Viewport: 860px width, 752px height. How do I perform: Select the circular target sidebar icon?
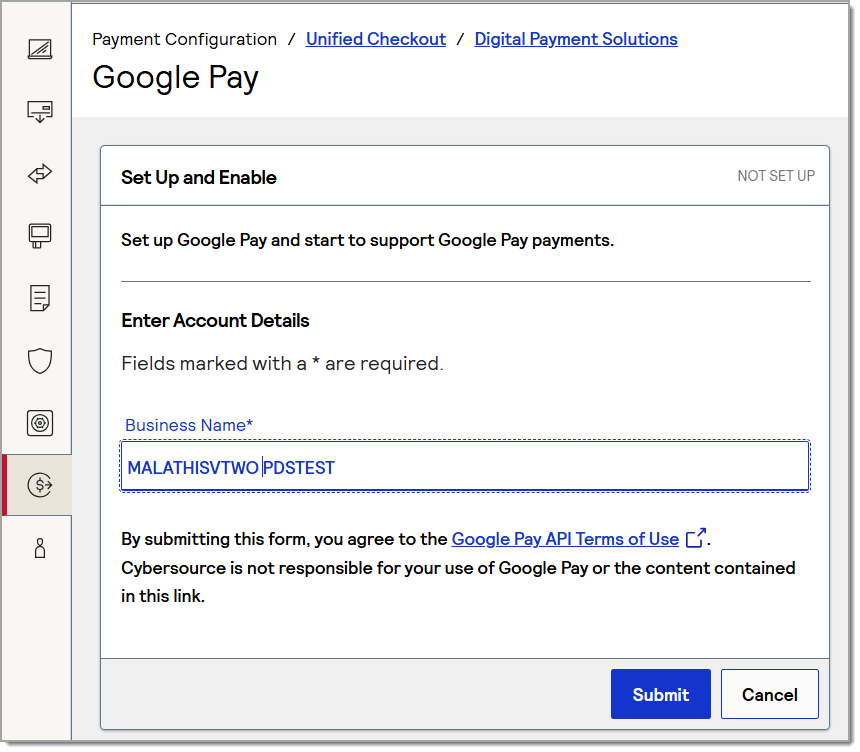click(x=39, y=423)
